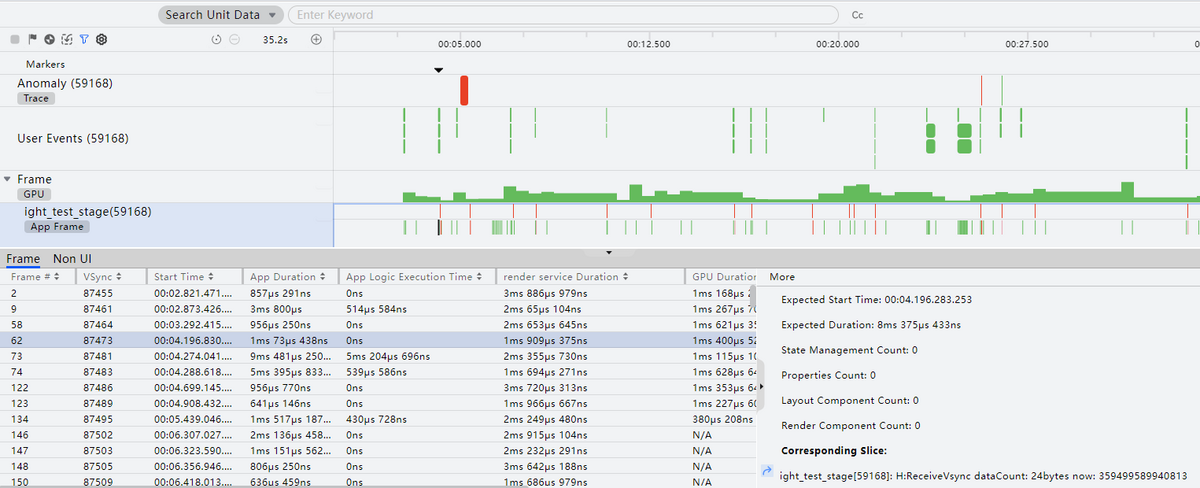This screenshot has height=488, width=1200.
Task: Jump to corresponding slice via blue arrow
Action: click(x=767, y=471)
